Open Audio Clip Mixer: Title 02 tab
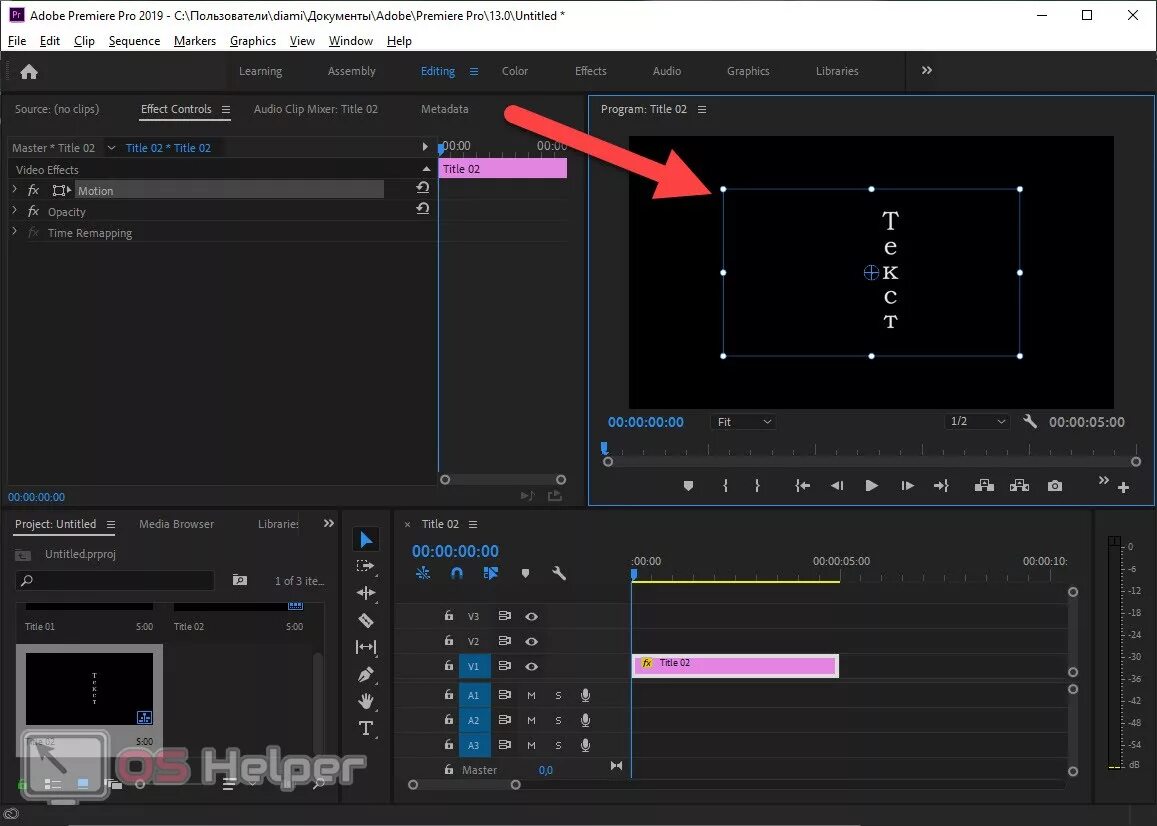Viewport: 1157px width, 826px height. click(315, 109)
